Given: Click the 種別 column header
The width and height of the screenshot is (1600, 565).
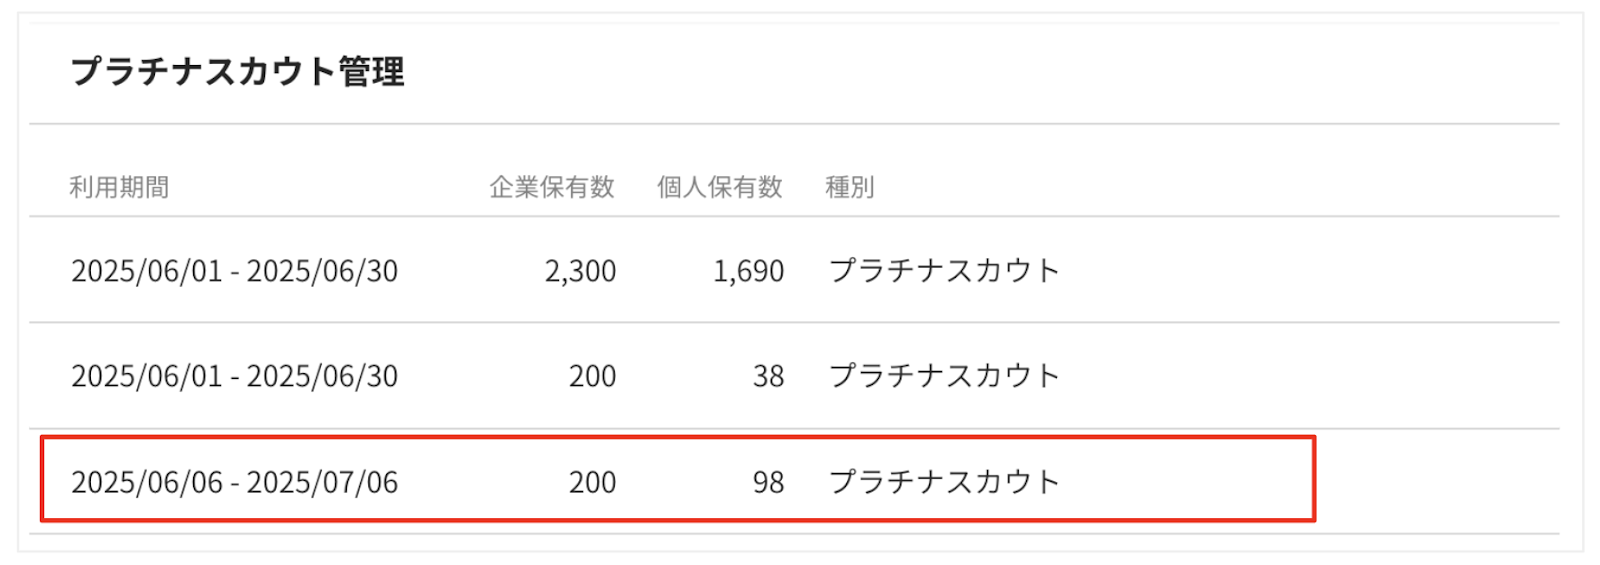Looking at the screenshot, I should [849, 187].
